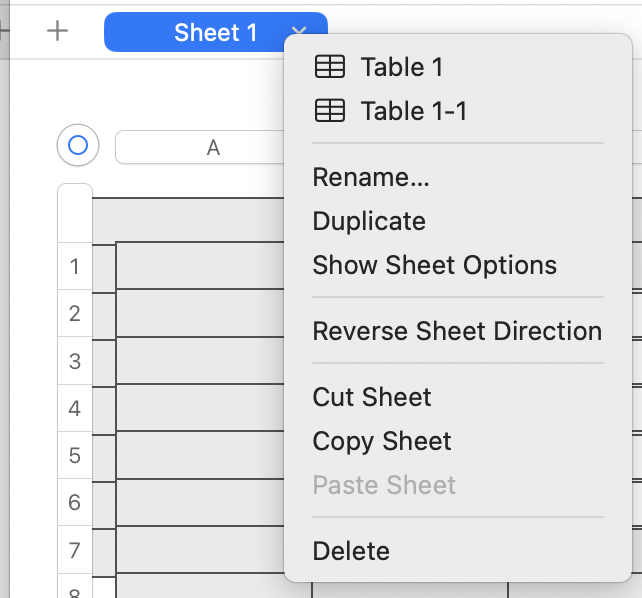
Task: Choose Table 1 in the menu
Action: [401, 67]
